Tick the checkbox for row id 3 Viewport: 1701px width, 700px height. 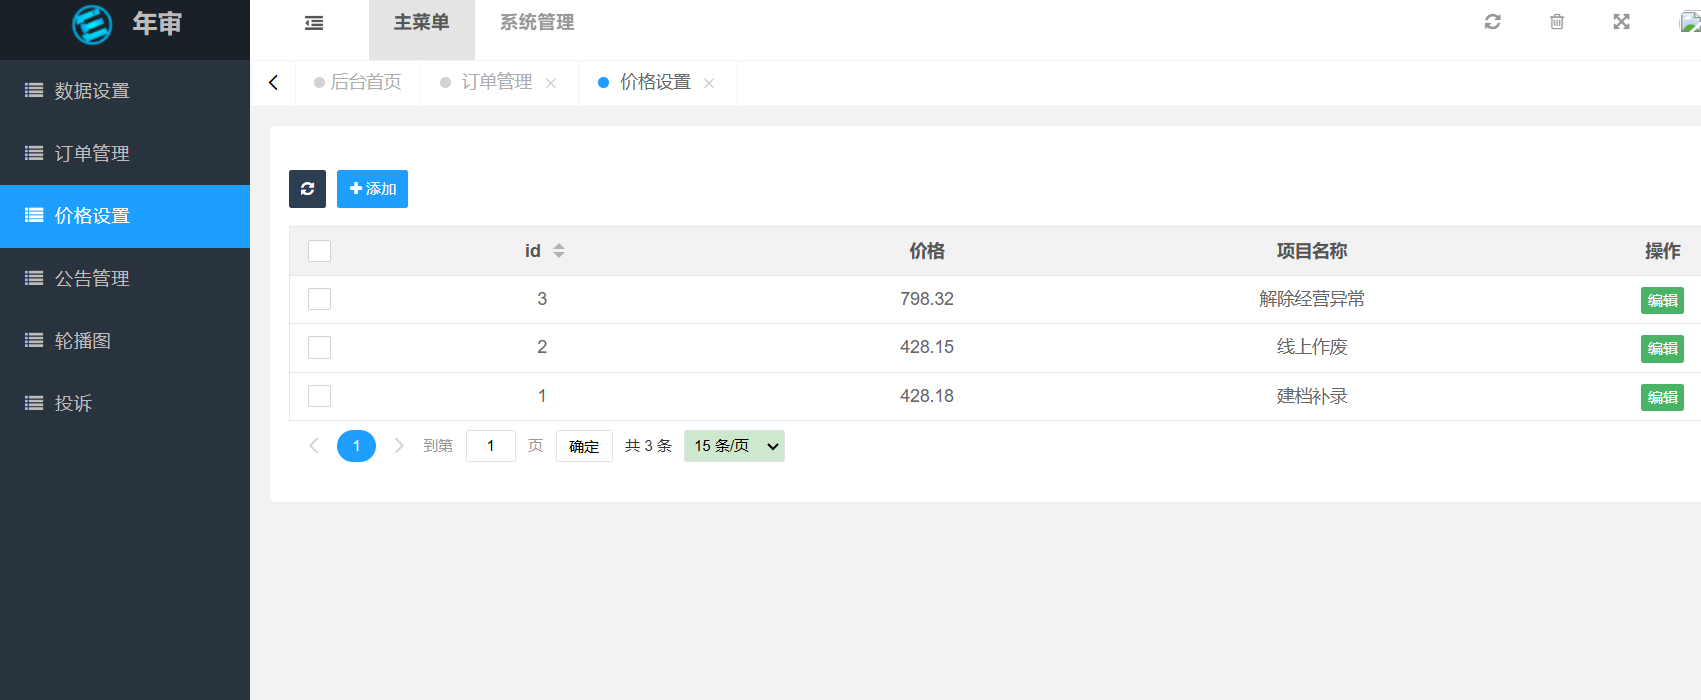pos(319,299)
